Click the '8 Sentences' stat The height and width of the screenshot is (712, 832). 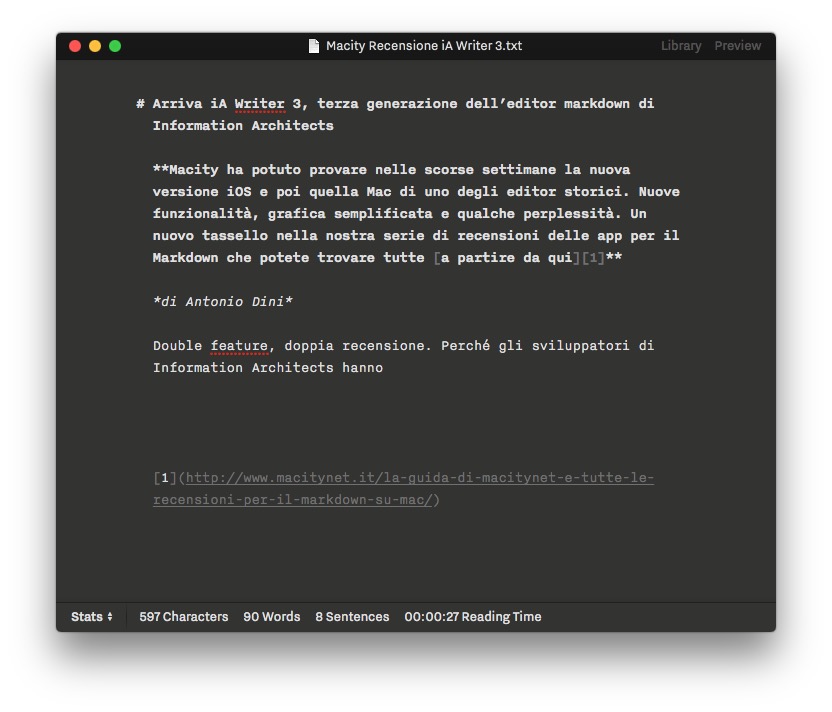[352, 617]
